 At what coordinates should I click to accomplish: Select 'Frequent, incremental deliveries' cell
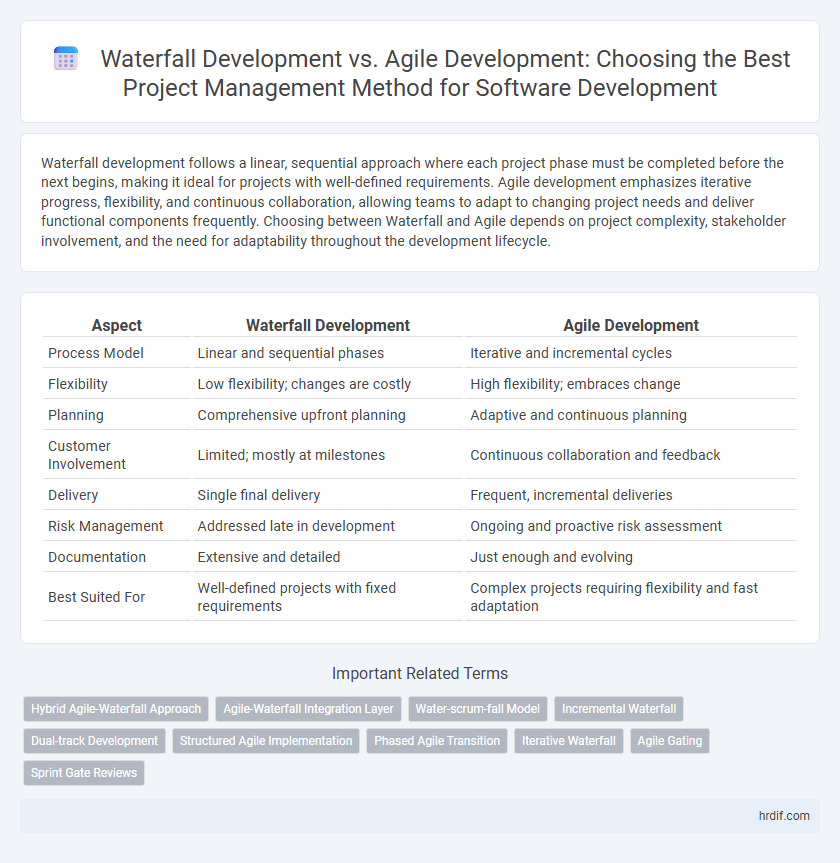[631, 495]
